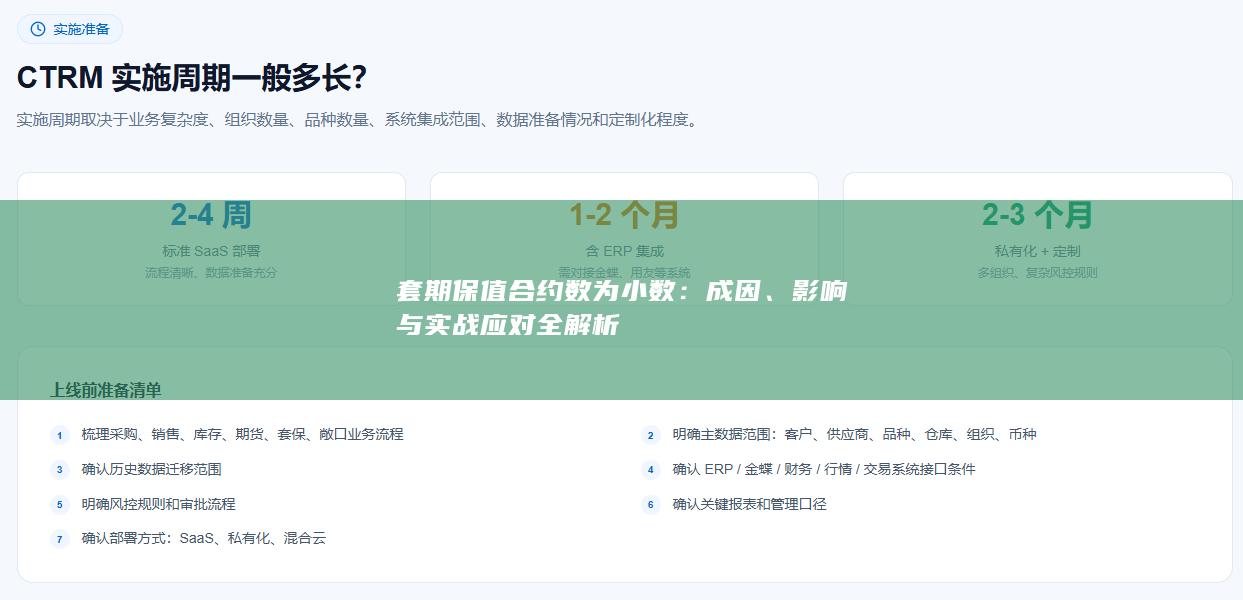Screen dimensions: 1243x600
Task: Click the clock icon beside 实施准备
Action: click(38, 29)
